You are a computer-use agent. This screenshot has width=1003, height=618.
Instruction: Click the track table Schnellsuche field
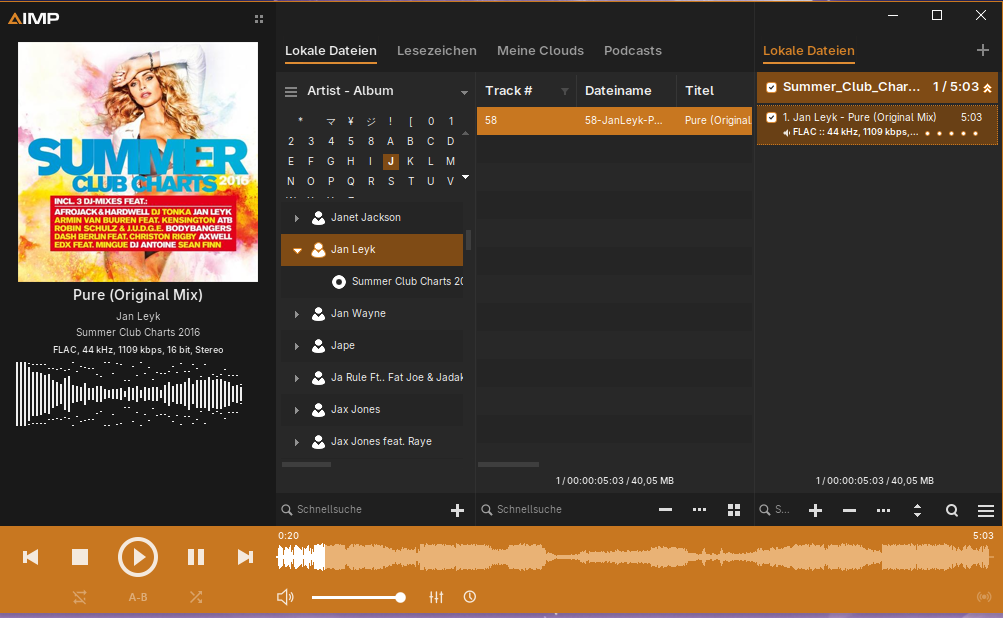[563, 509]
